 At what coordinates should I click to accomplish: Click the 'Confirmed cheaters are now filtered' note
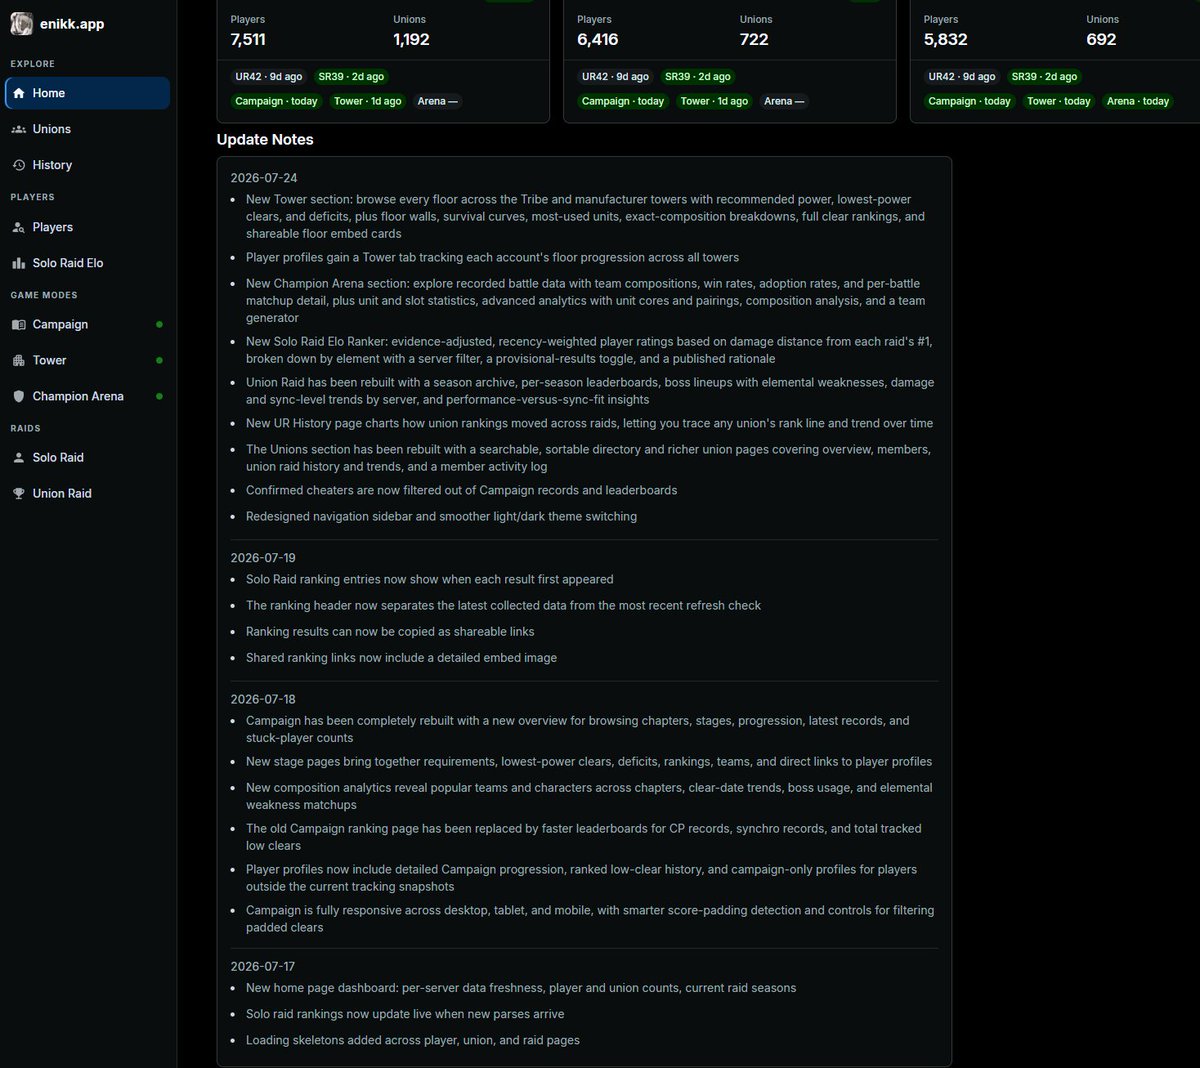pos(462,490)
